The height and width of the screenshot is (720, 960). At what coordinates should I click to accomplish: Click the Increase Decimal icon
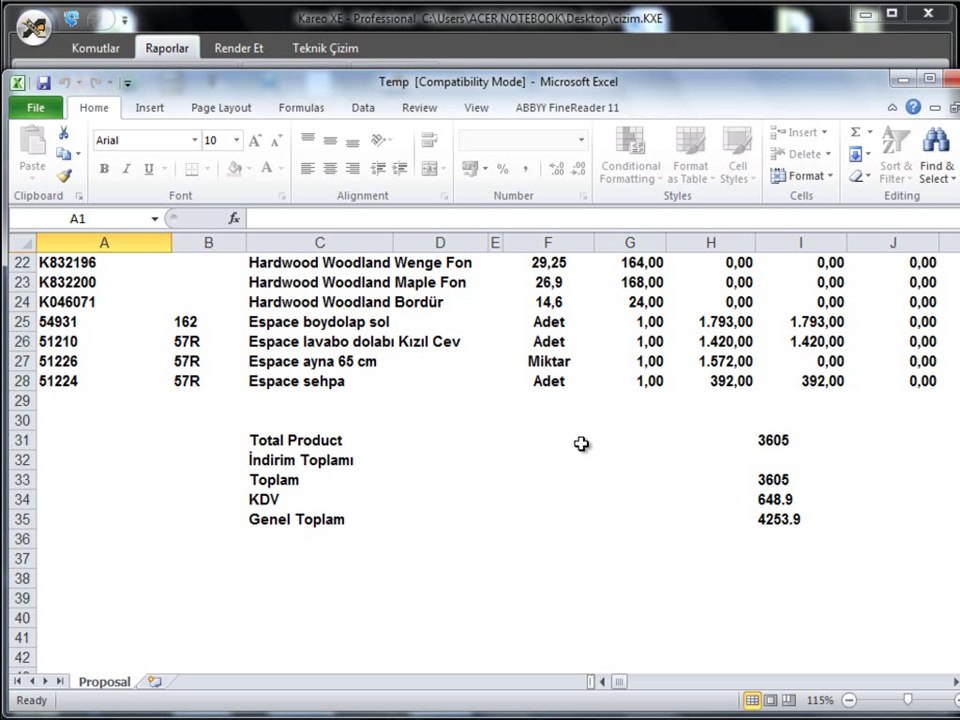tap(557, 169)
